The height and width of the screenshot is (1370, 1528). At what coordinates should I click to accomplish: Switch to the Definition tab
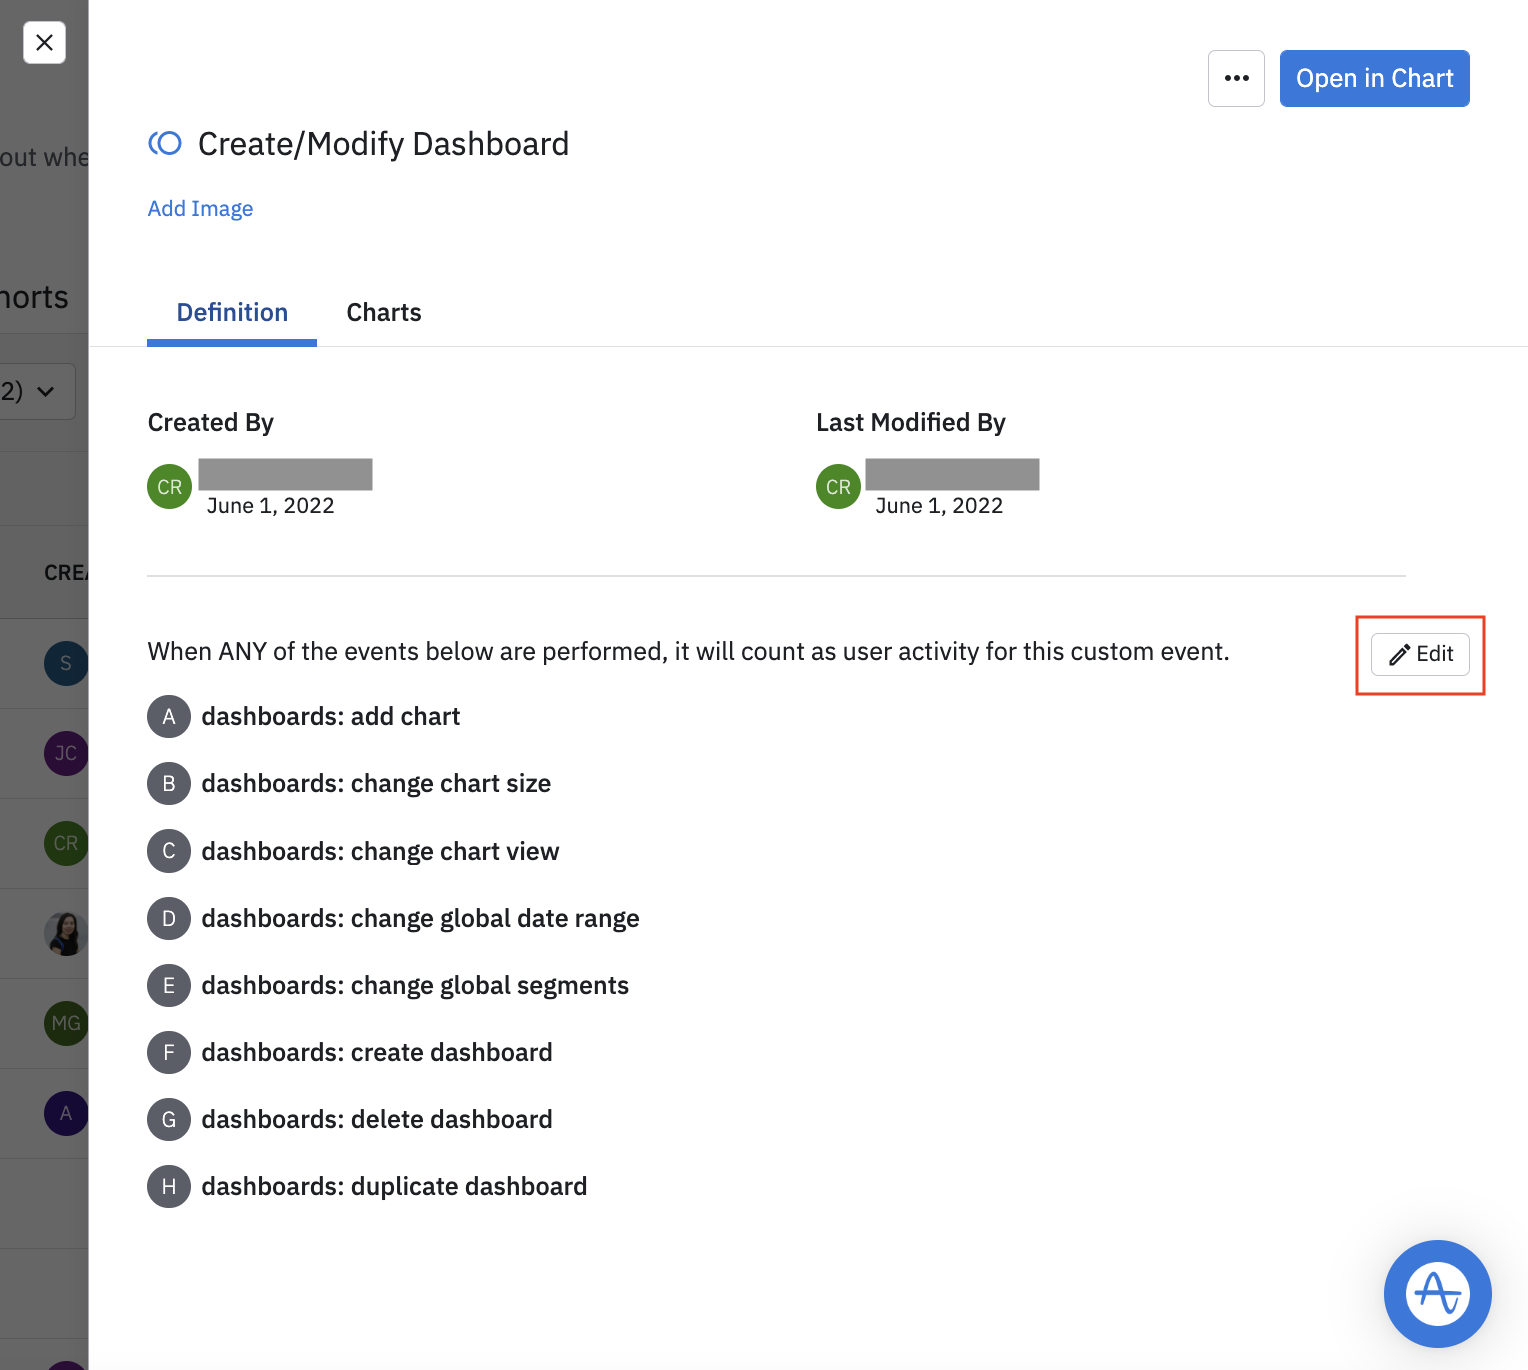232,313
